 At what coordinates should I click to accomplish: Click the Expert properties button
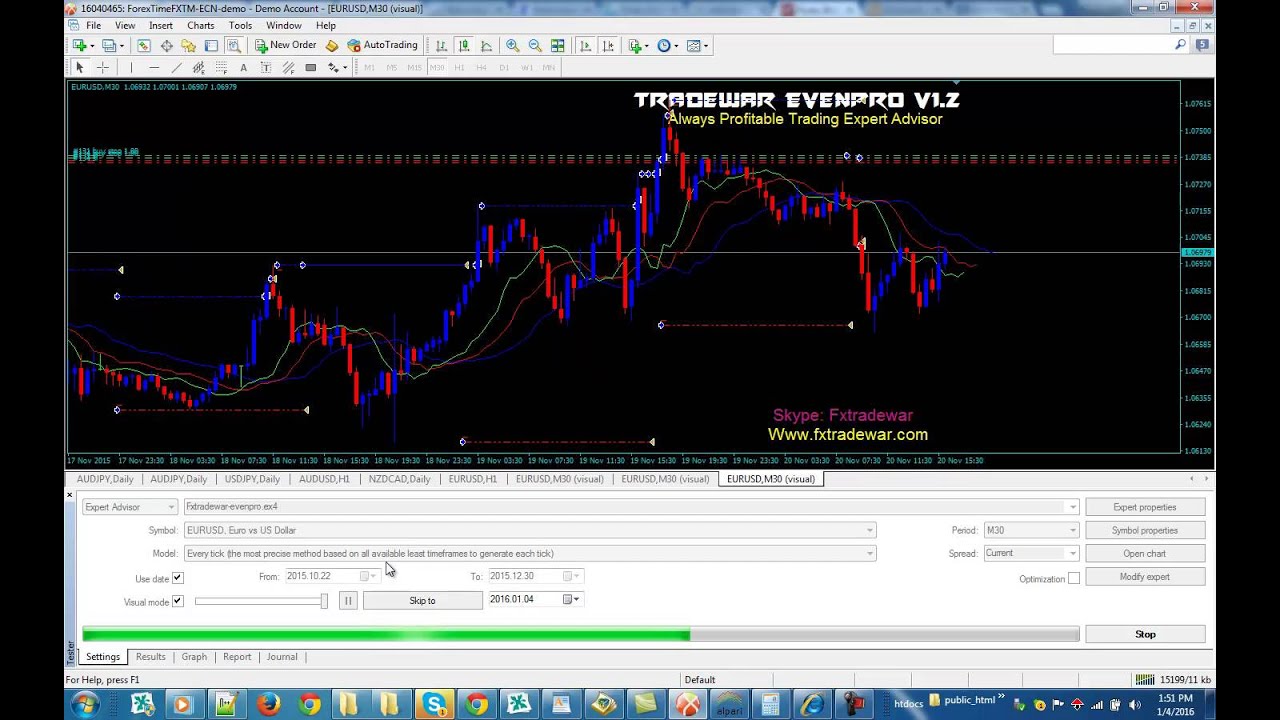[x=1145, y=507]
